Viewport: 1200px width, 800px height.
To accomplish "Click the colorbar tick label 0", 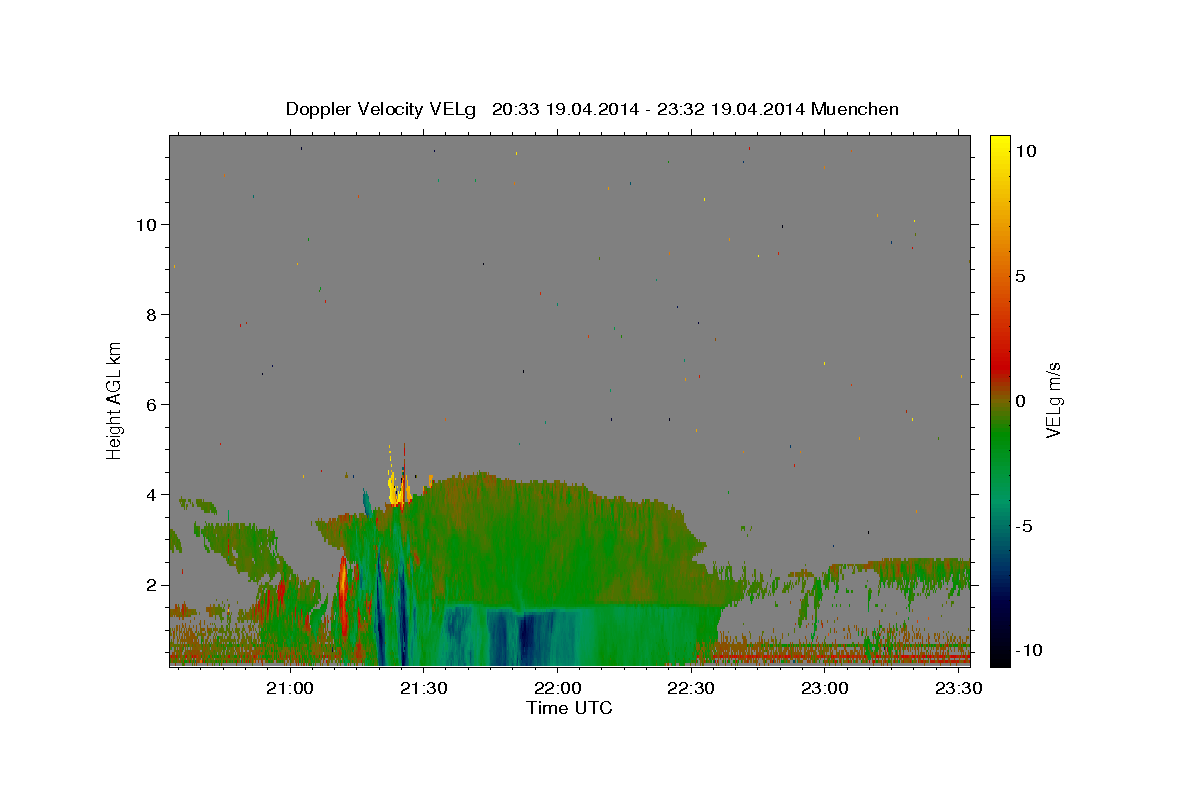I will (x=1020, y=401).
